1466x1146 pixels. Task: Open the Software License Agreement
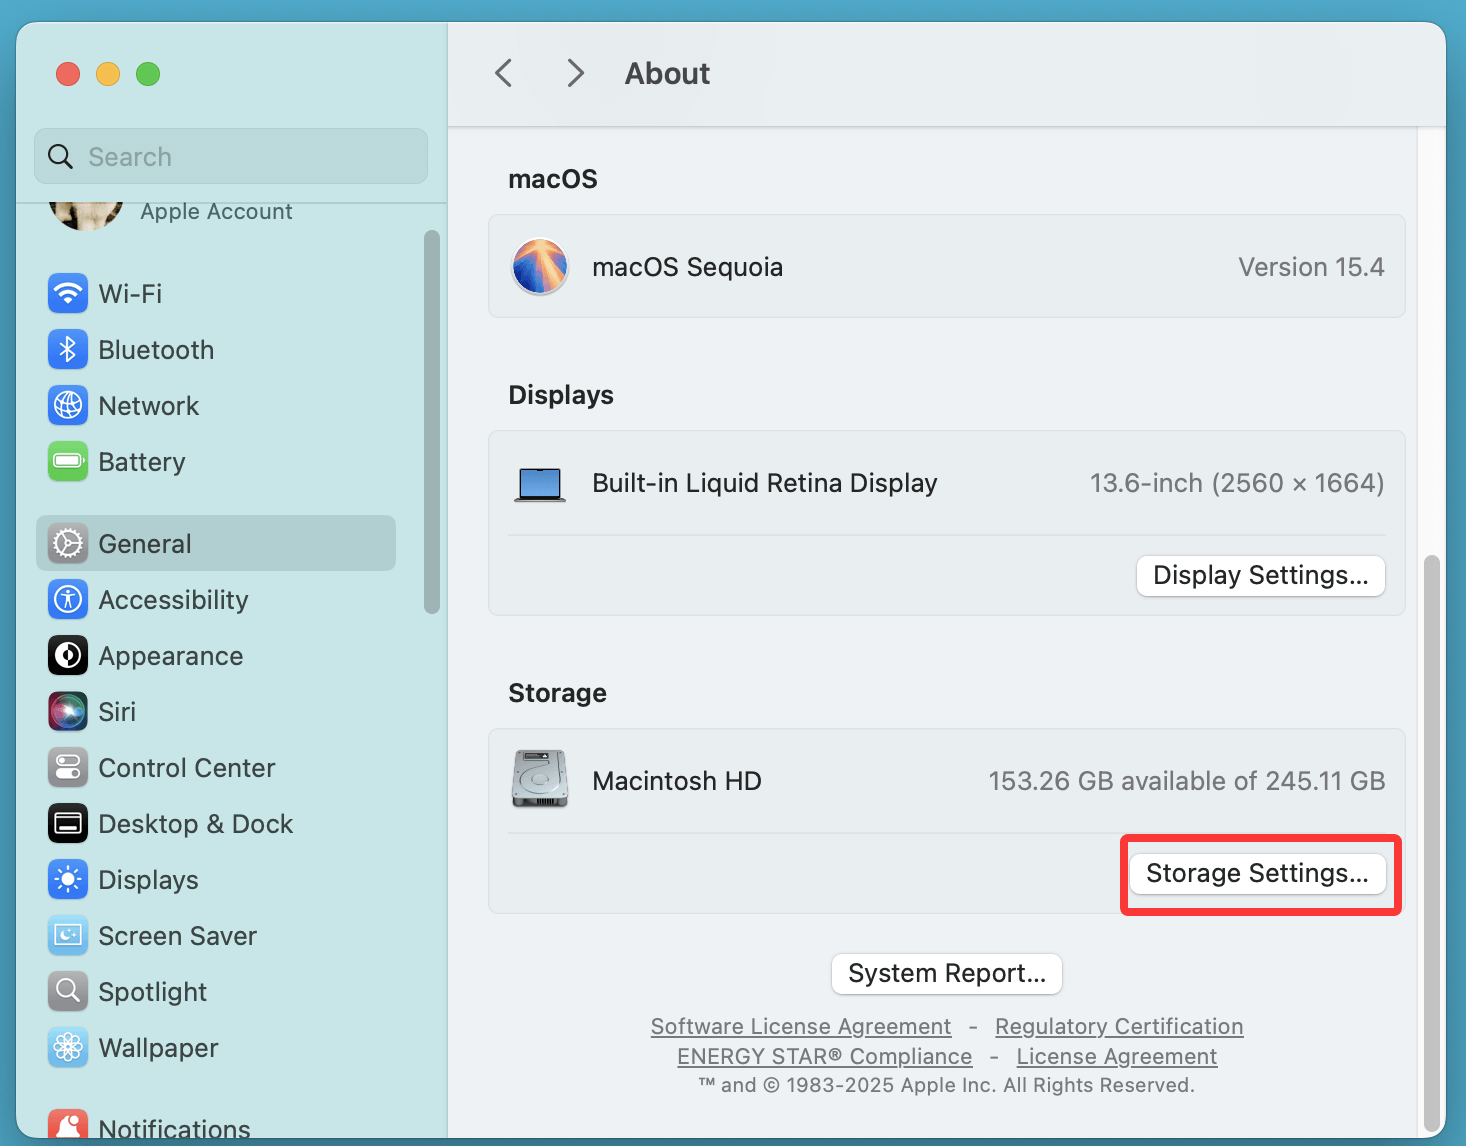[800, 1026]
